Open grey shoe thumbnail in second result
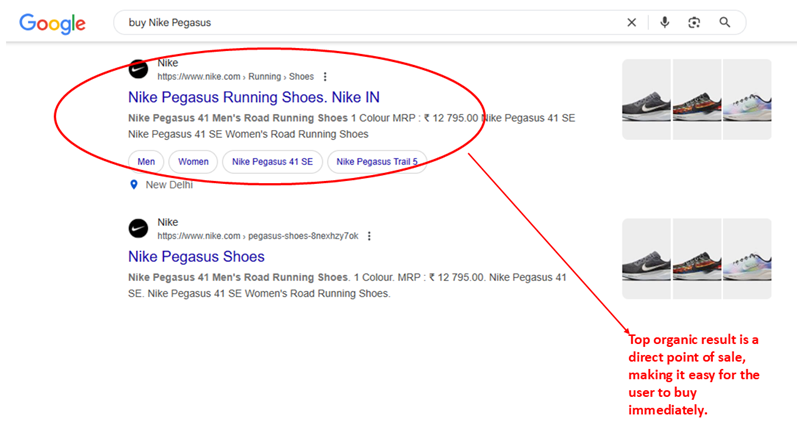This screenshot has width=797, height=428. pyautogui.click(x=647, y=259)
